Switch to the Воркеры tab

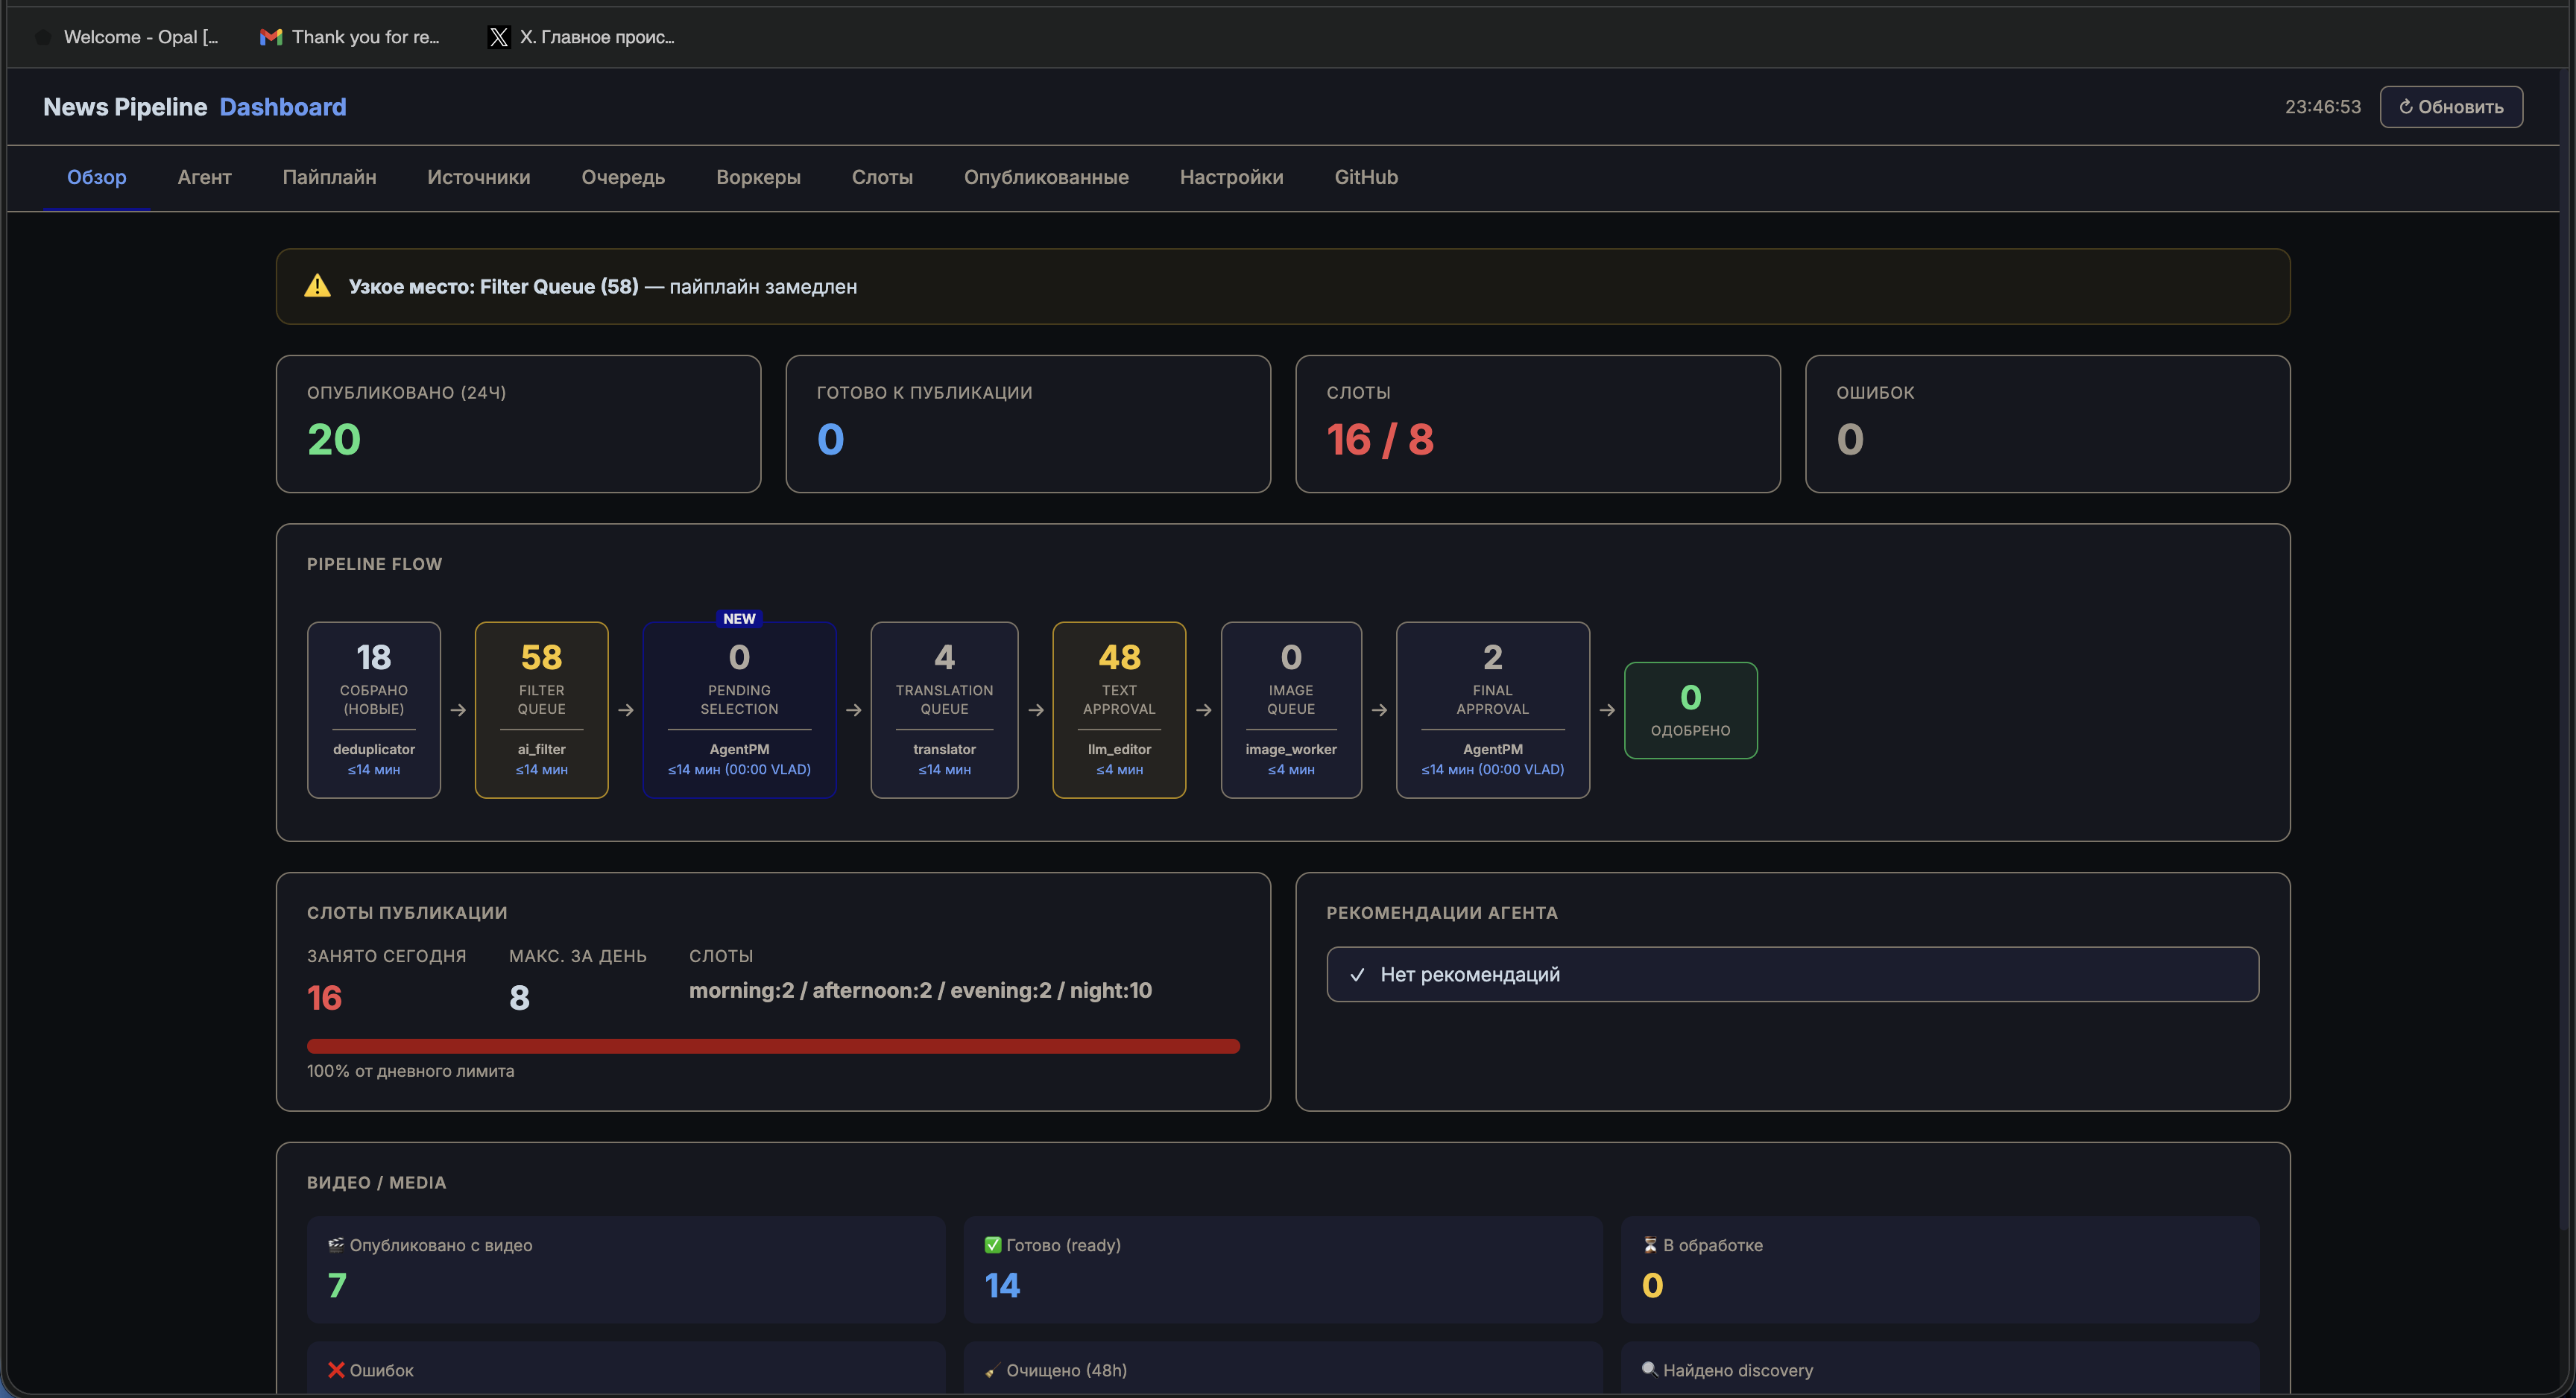tap(758, 177)
